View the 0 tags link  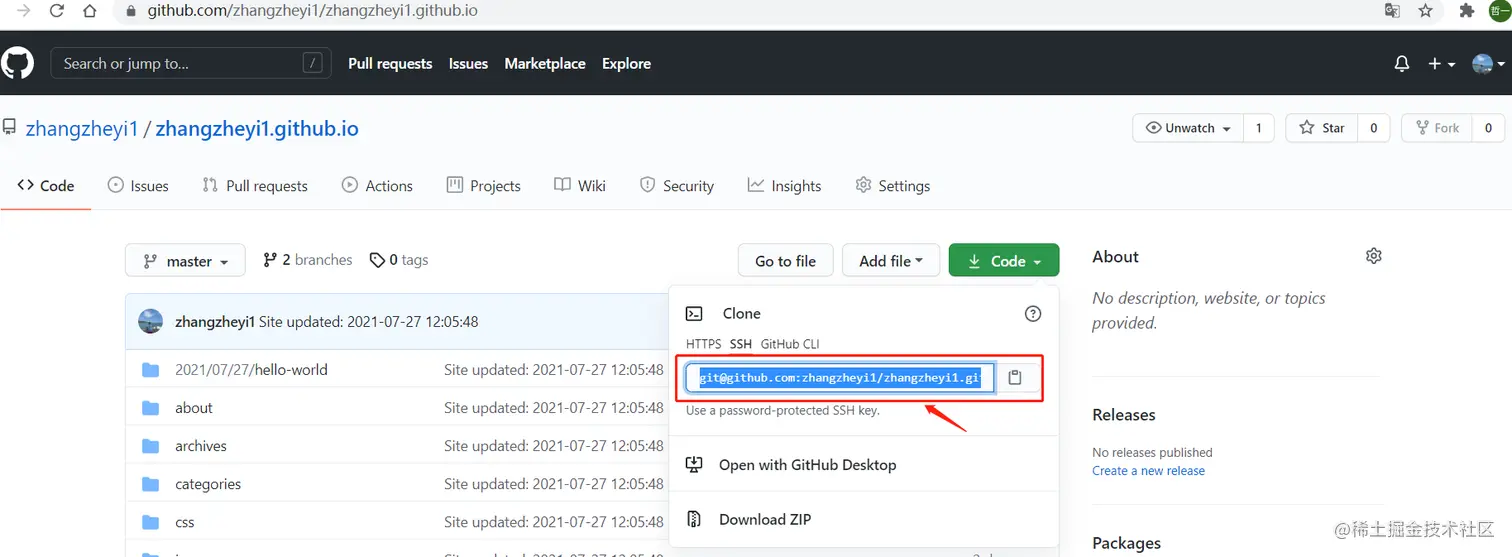(399, 260)
